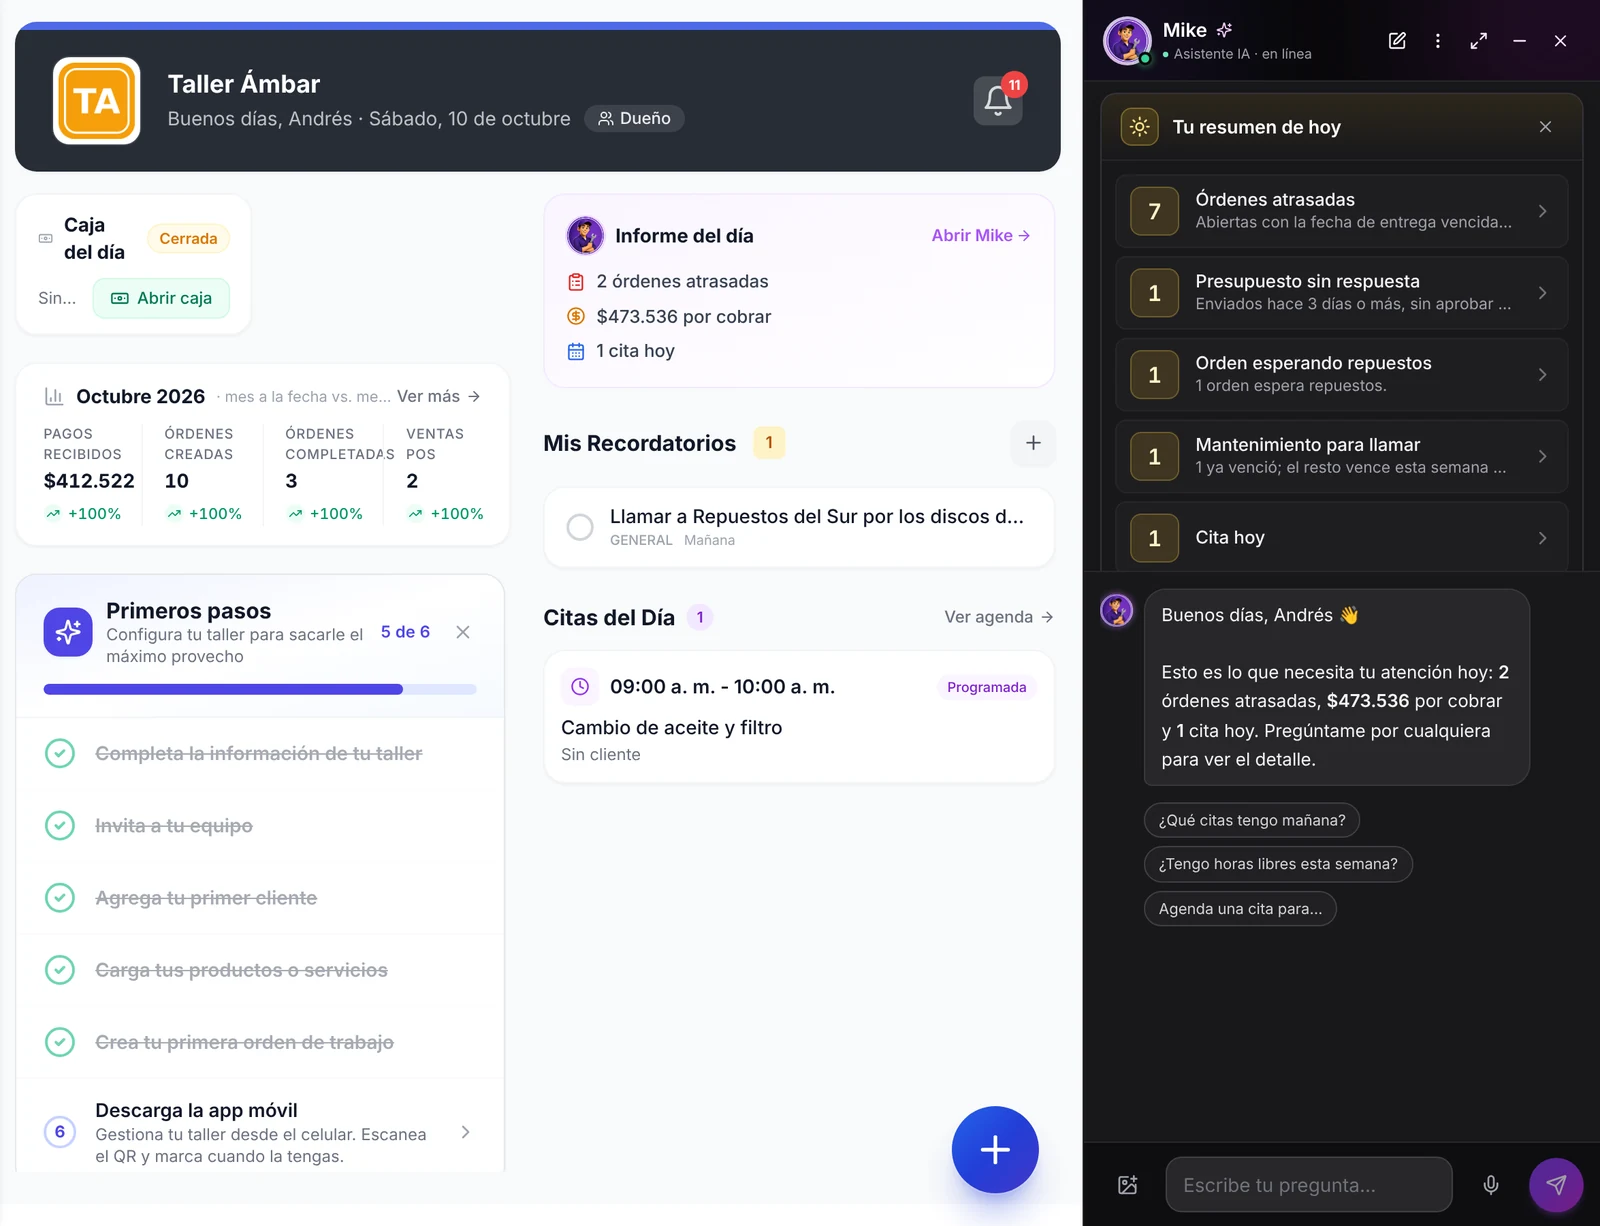Image resolution: width=1600 pixels, height=1226 pixels.
Task: Open the Abrir Mike link
Action: tap(981, 236)
